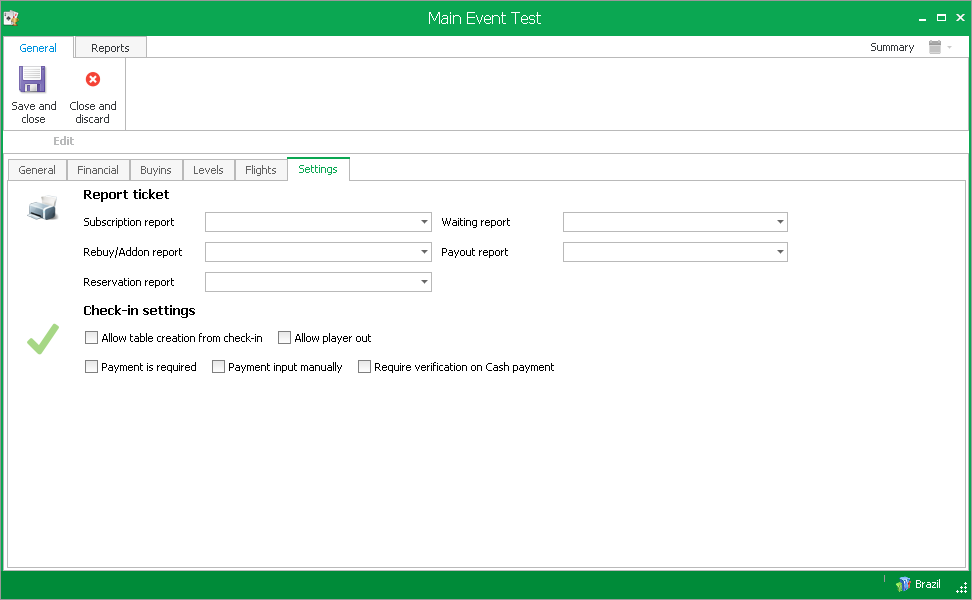Screen dimensions: 972x600
Task: Click the Edit group label
Action: (x=63, y=141)
